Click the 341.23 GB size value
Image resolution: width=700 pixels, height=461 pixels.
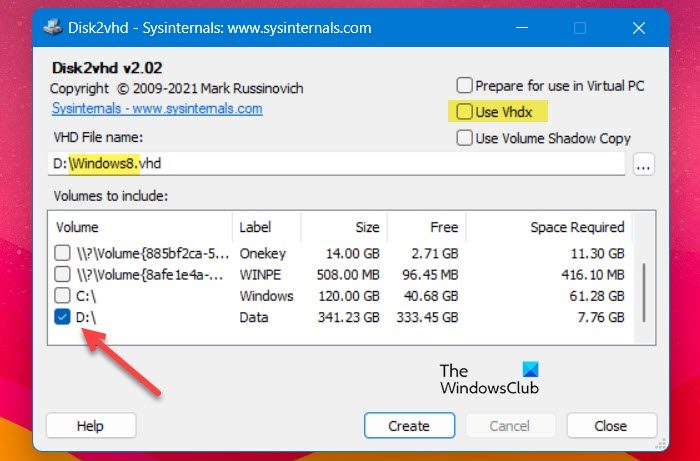(x=349, y=317)
